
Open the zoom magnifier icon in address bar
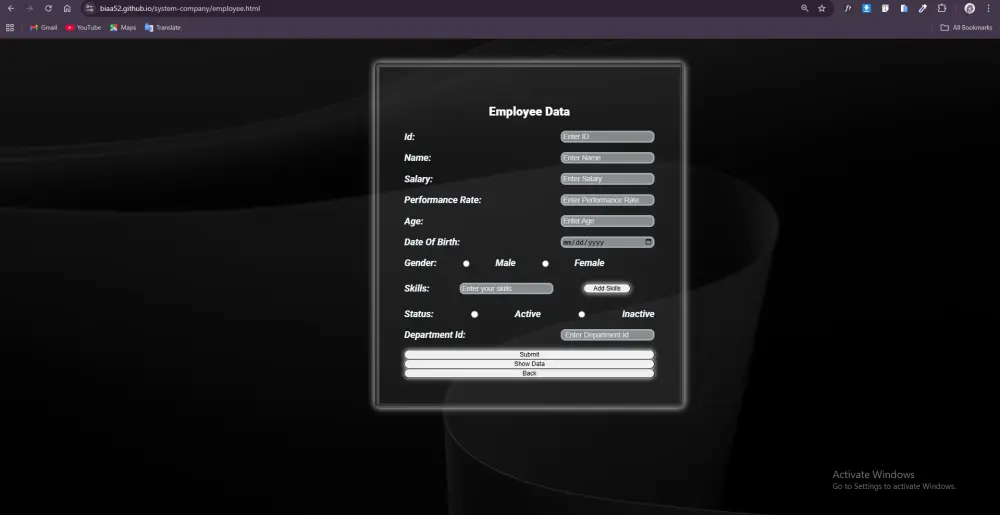(805, 8)
